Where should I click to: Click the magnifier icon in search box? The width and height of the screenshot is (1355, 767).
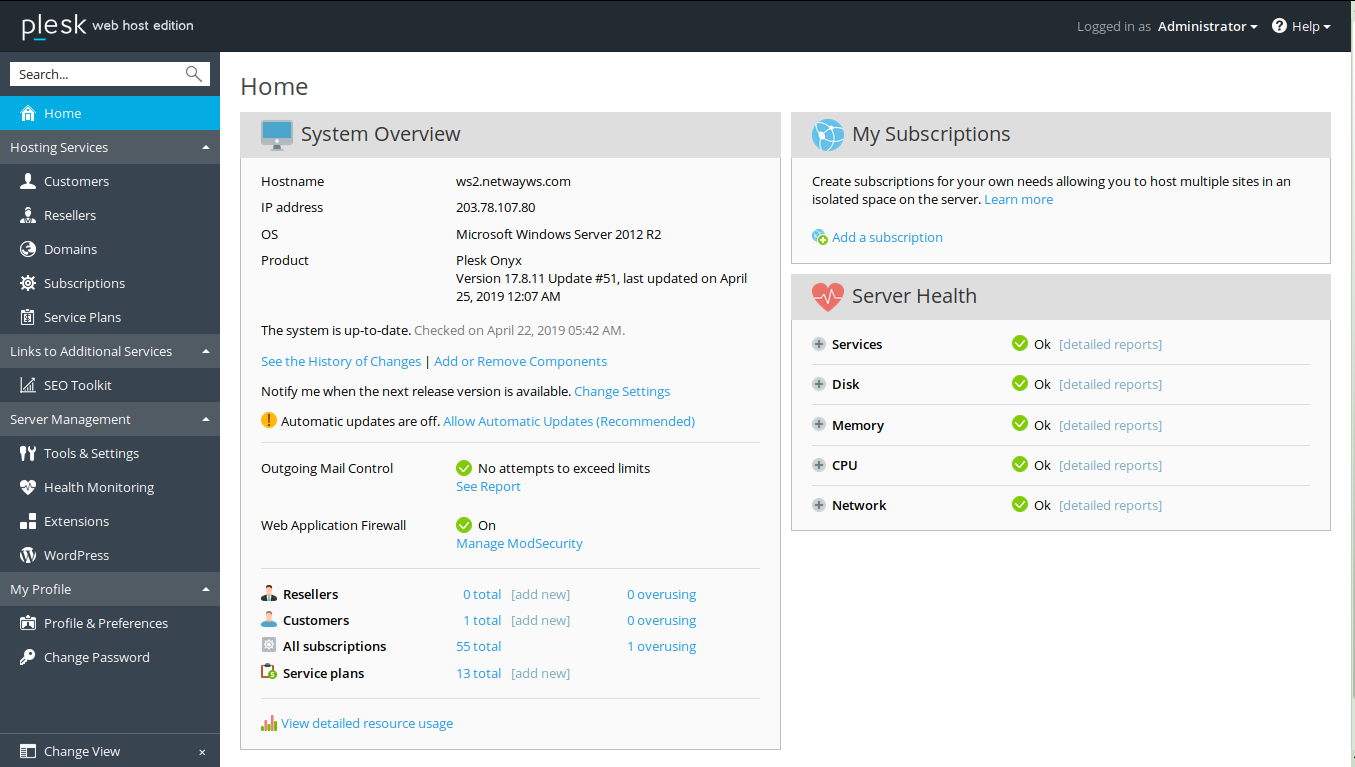[x=194, y=74]
